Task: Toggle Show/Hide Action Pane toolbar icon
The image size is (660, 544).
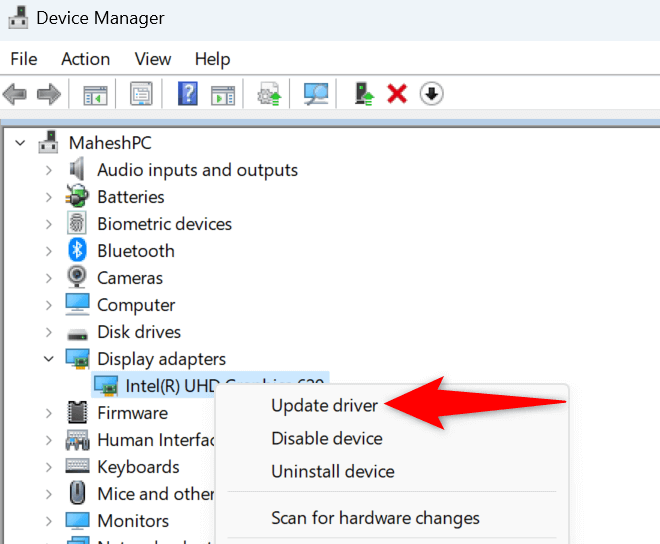Action: point(223,95)
